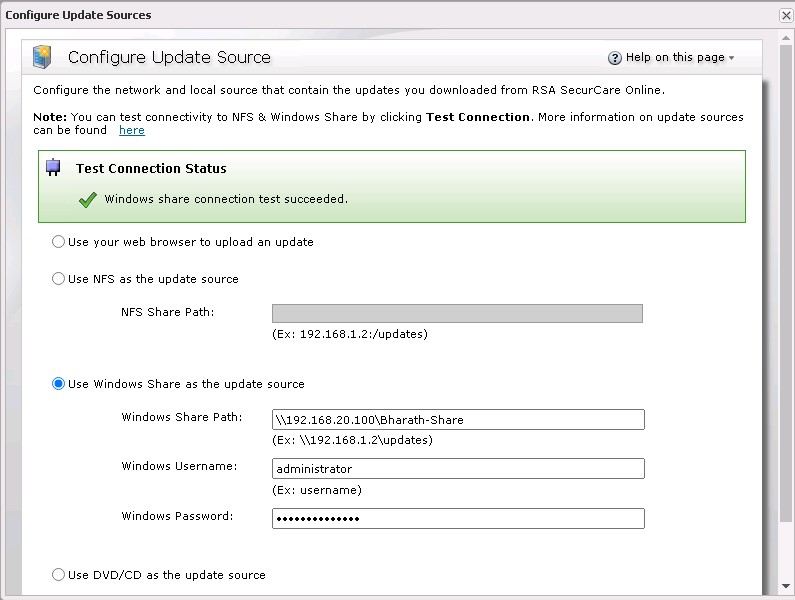Focus the Windows Share Path field
The height and width of the screenshot is (600, 795).
458,420
